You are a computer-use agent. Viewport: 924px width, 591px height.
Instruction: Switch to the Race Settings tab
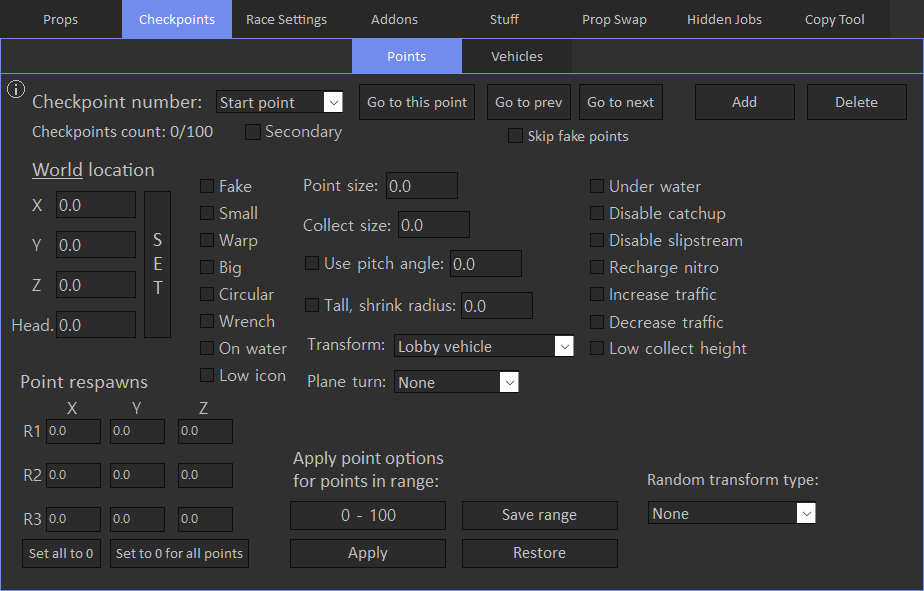pyautogui.click(x=286, y=19)
